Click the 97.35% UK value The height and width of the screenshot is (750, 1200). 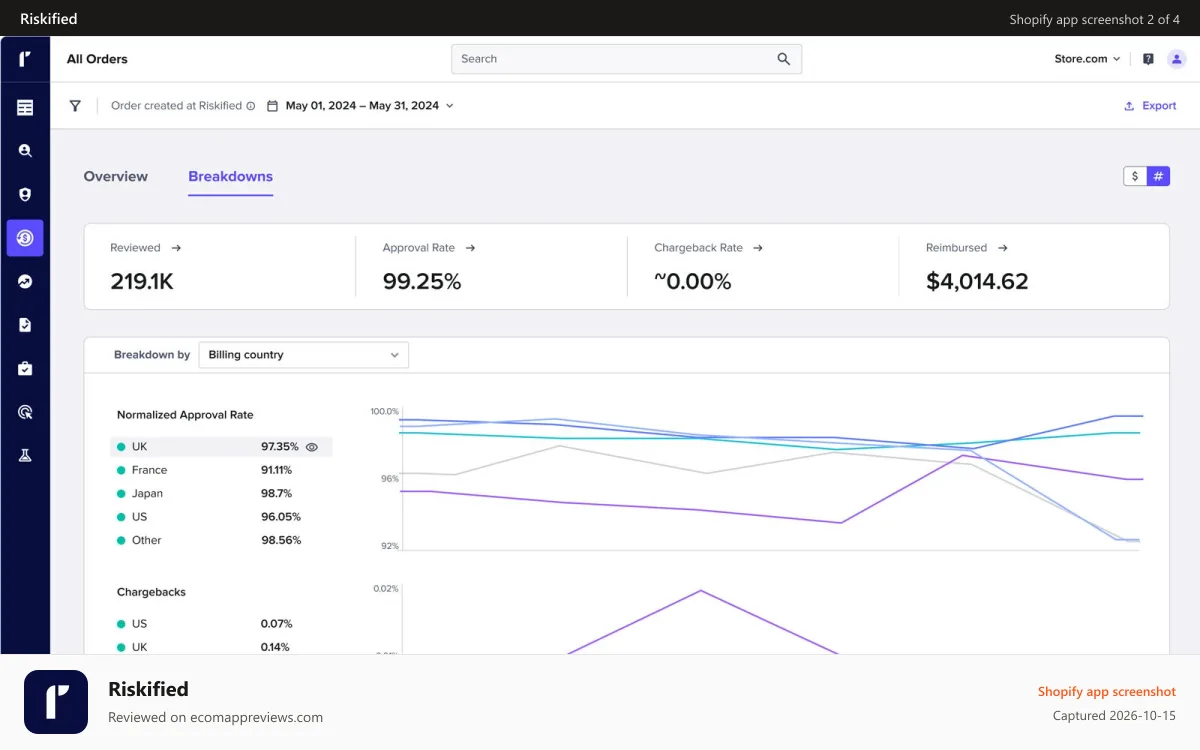(280, 447)
